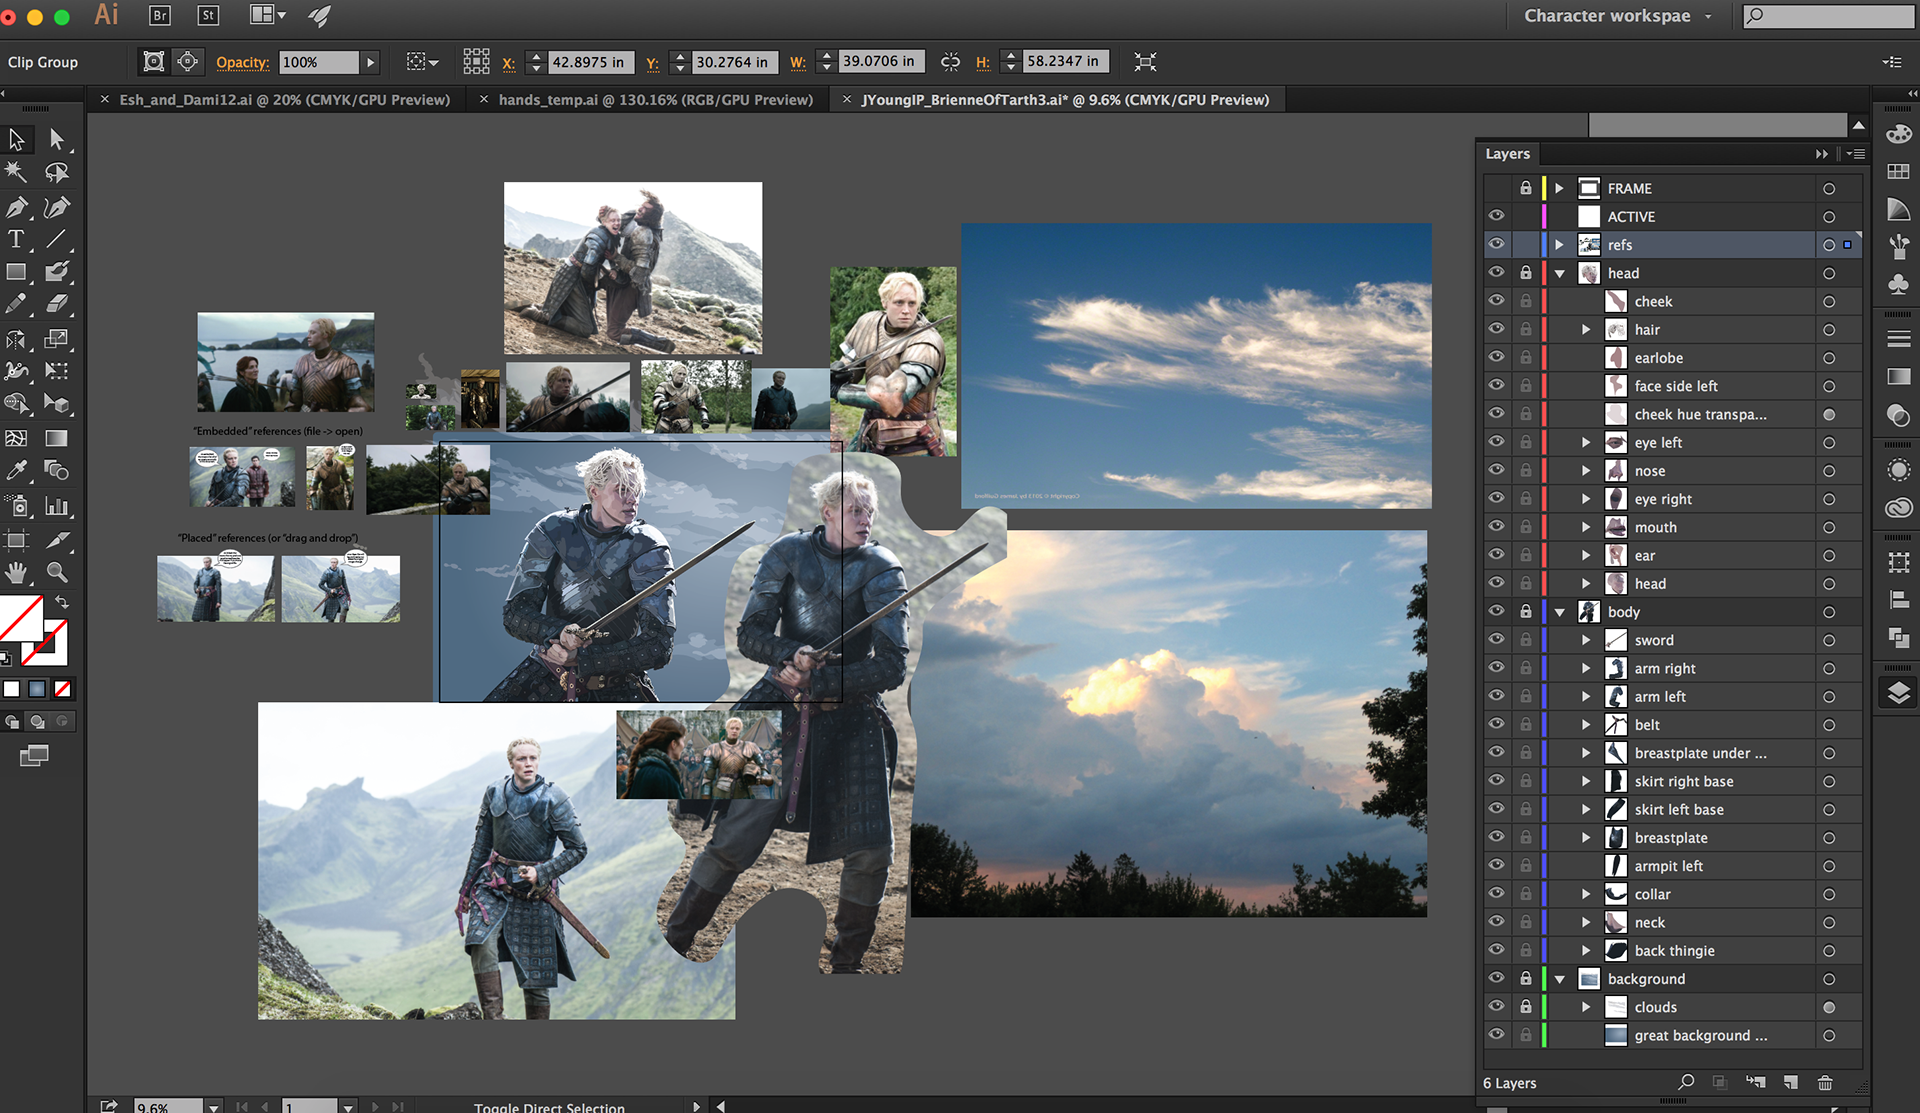1920x1113 pixels.
Task: Apply Gradient fill mode swatch
Action: click(x=37, y=689)
